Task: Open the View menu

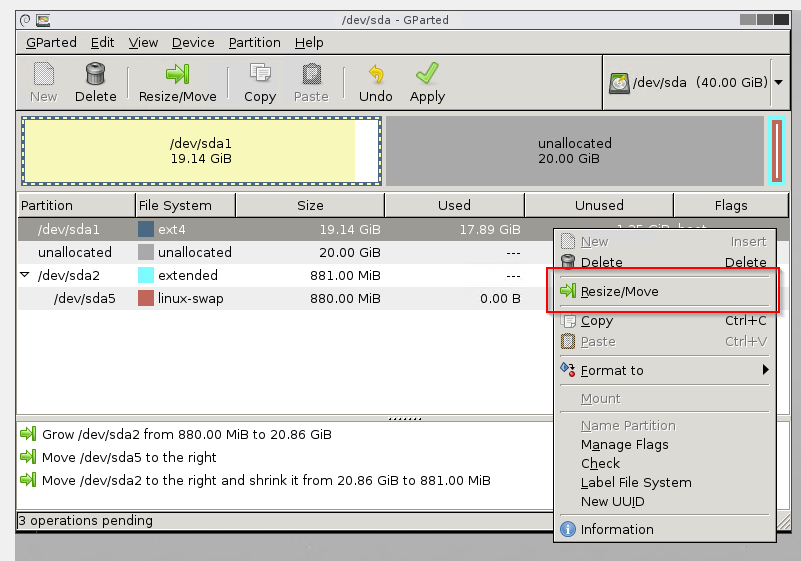Action: [143, 42]
